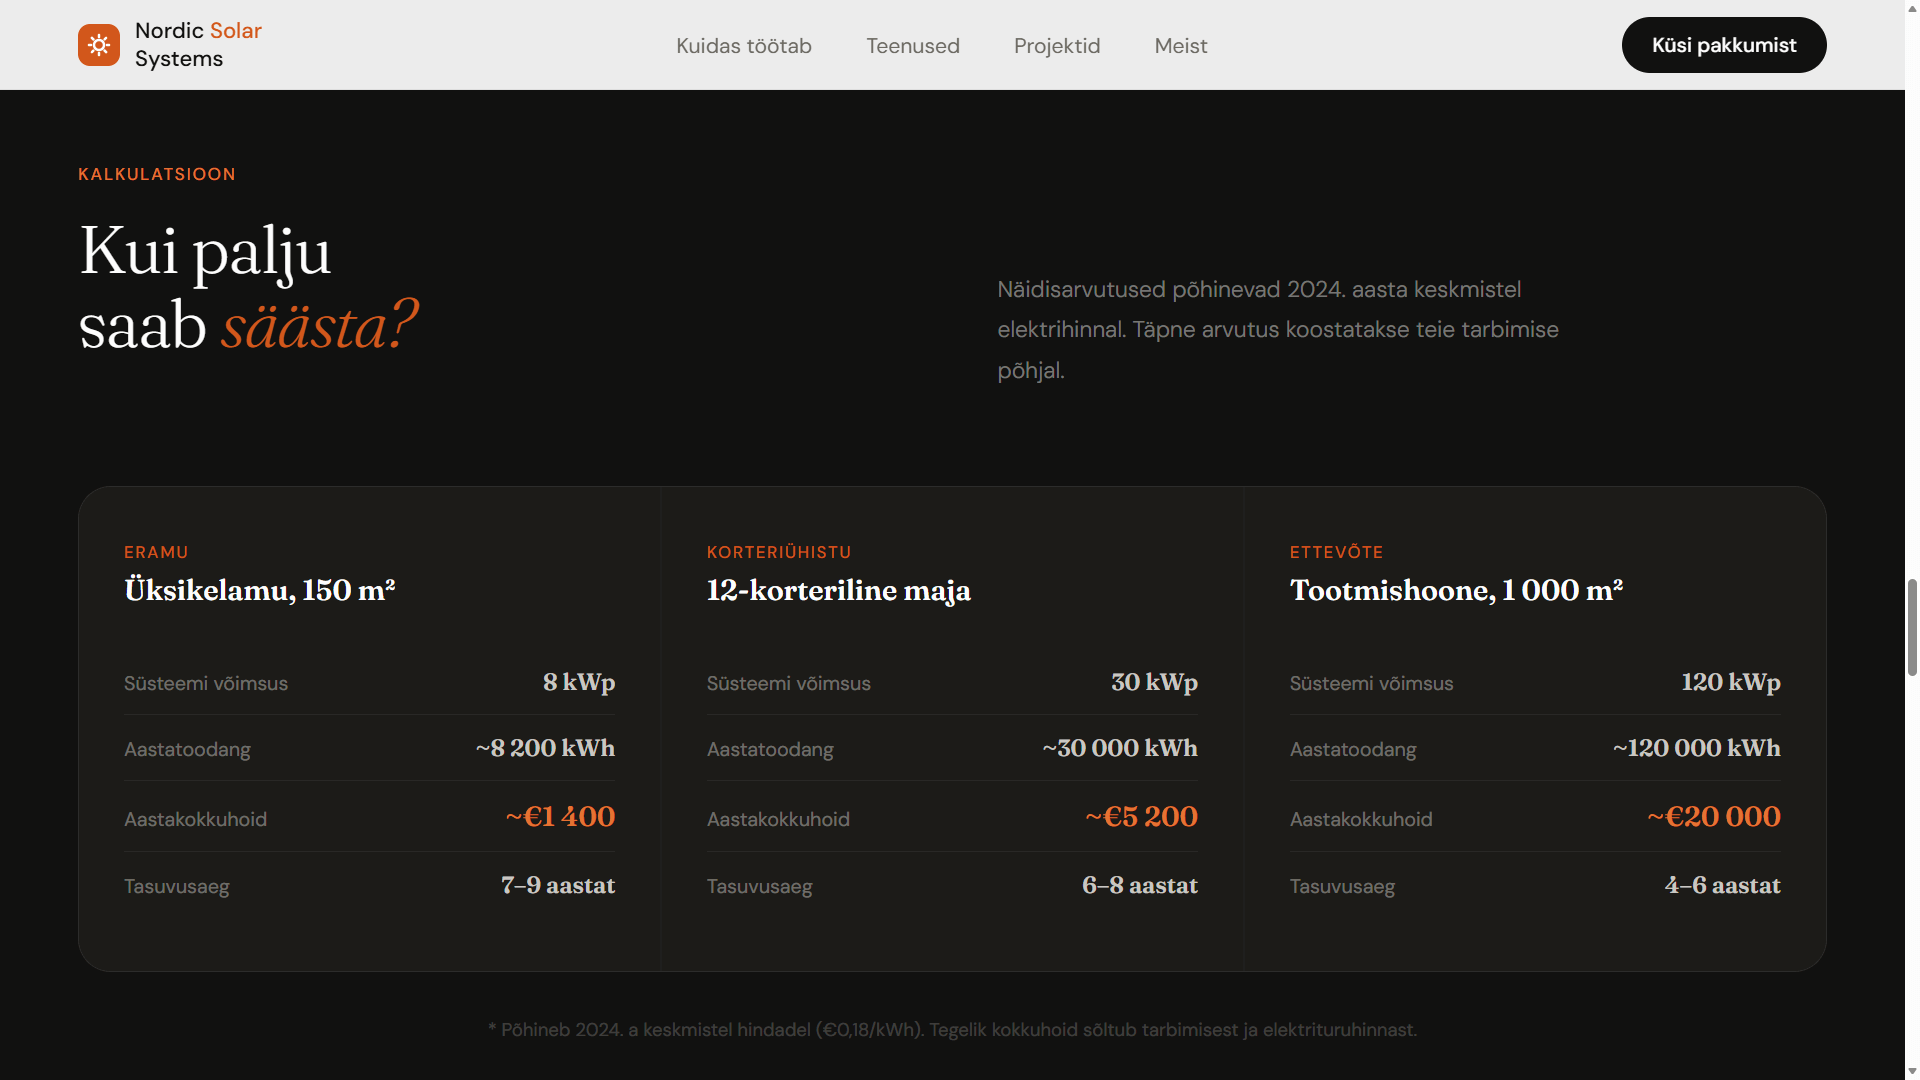Open the Projektid navigation link

1056,46
